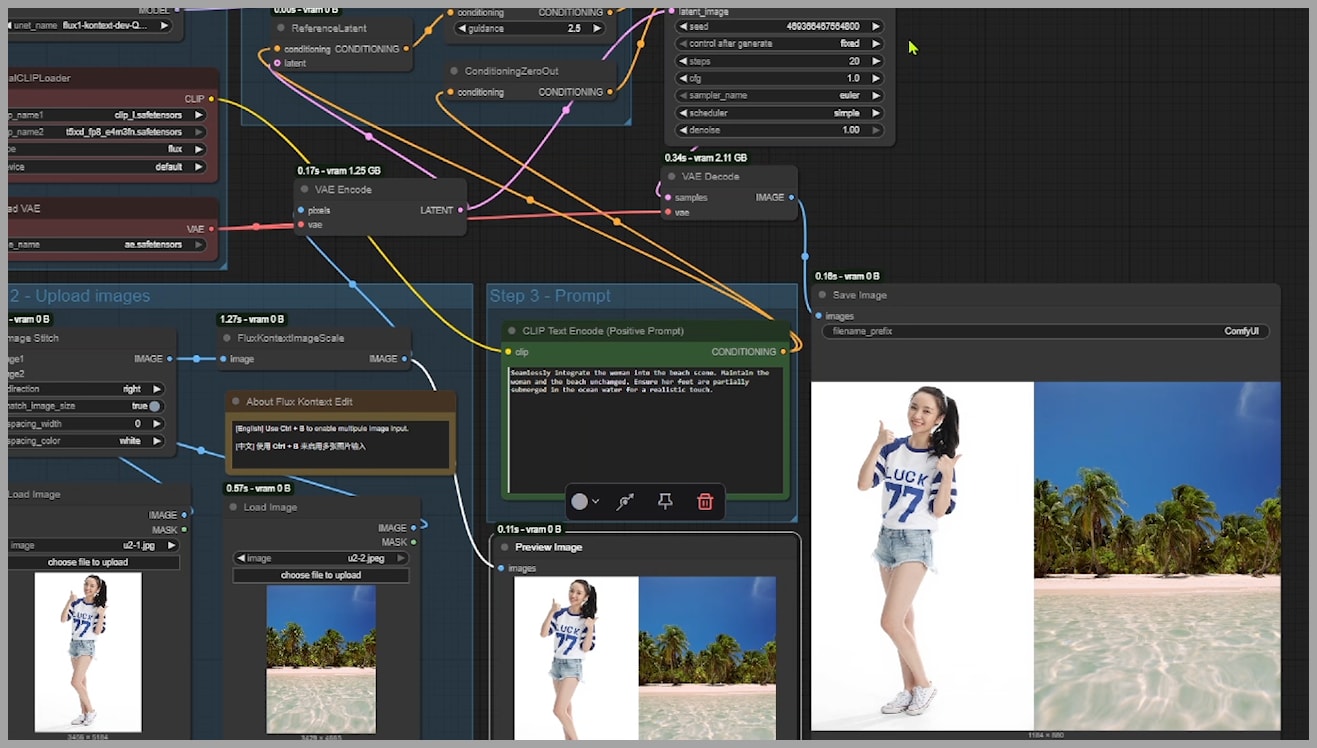Increase cfg value with right arrow
The height and width of the screenshot is (748, 1317).
click(875, 78)
